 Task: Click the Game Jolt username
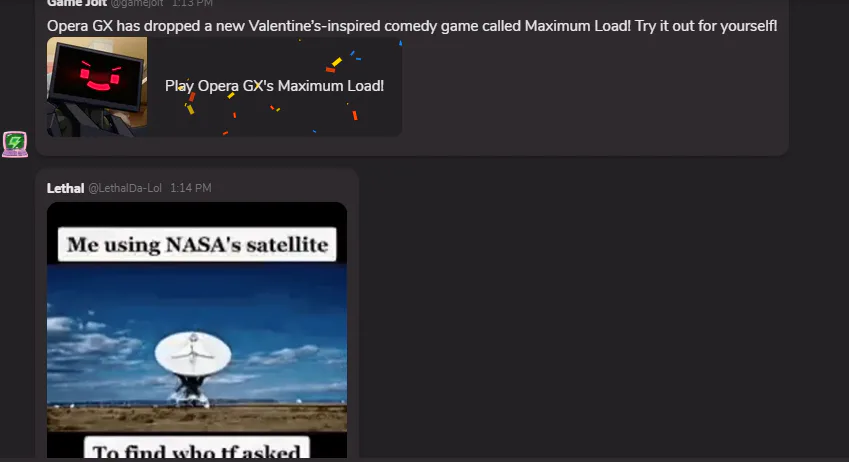click(76, 3)
